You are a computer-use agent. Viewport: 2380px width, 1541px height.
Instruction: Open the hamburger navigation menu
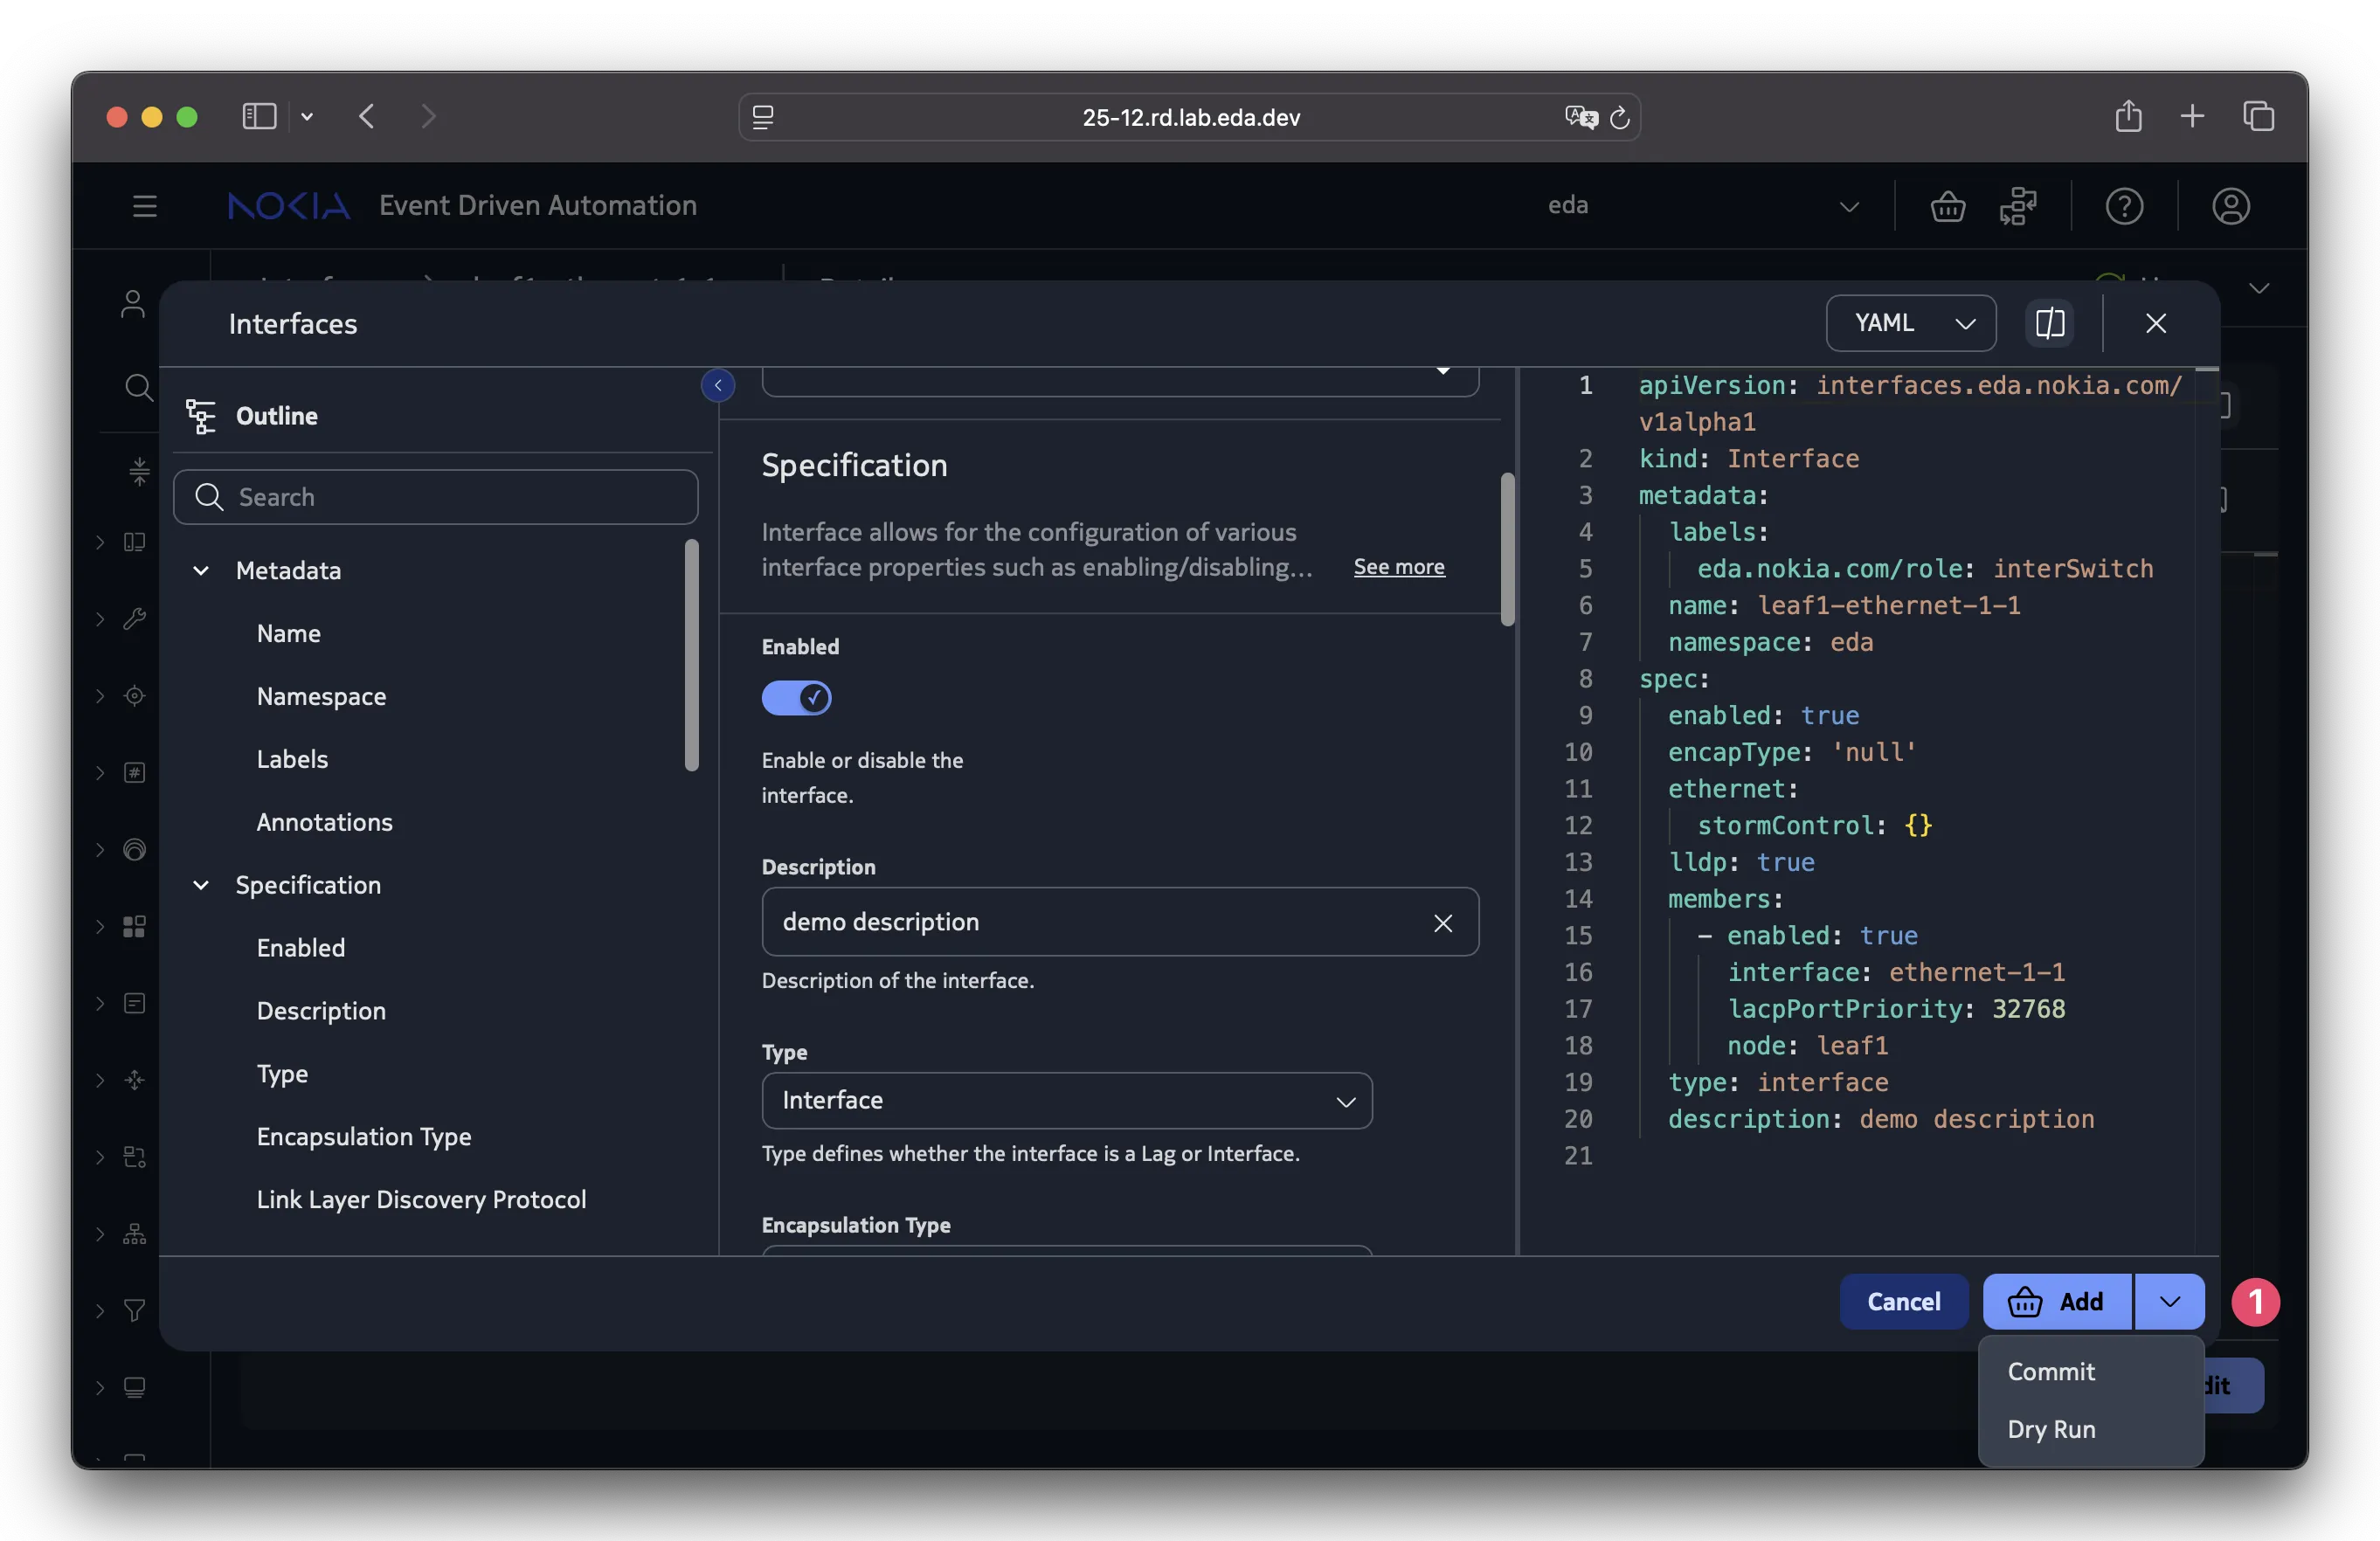145,206
